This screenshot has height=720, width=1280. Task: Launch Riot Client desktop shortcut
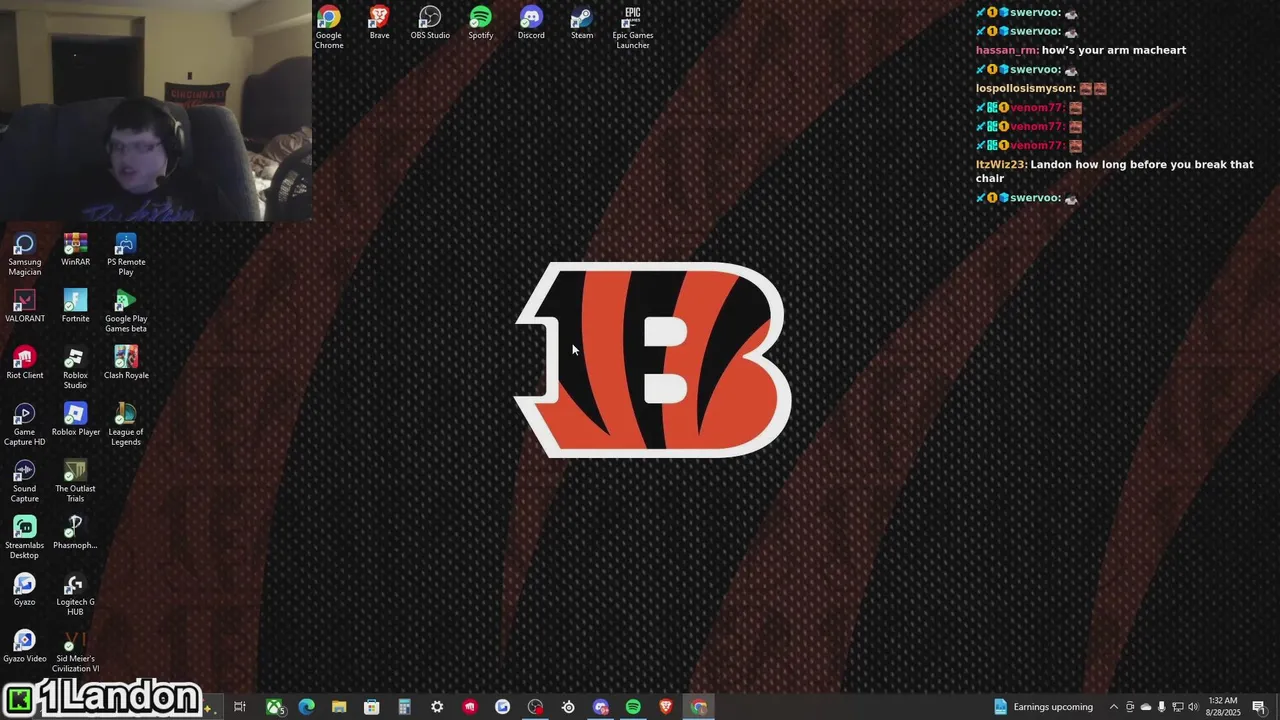(25, 363)
